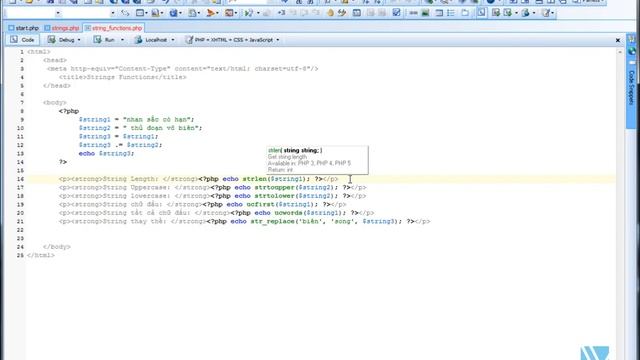Viewport: 640px width, 360px height.
Task: Click the String Uppercase strtoupper line
Action: (x=212, y=188)
